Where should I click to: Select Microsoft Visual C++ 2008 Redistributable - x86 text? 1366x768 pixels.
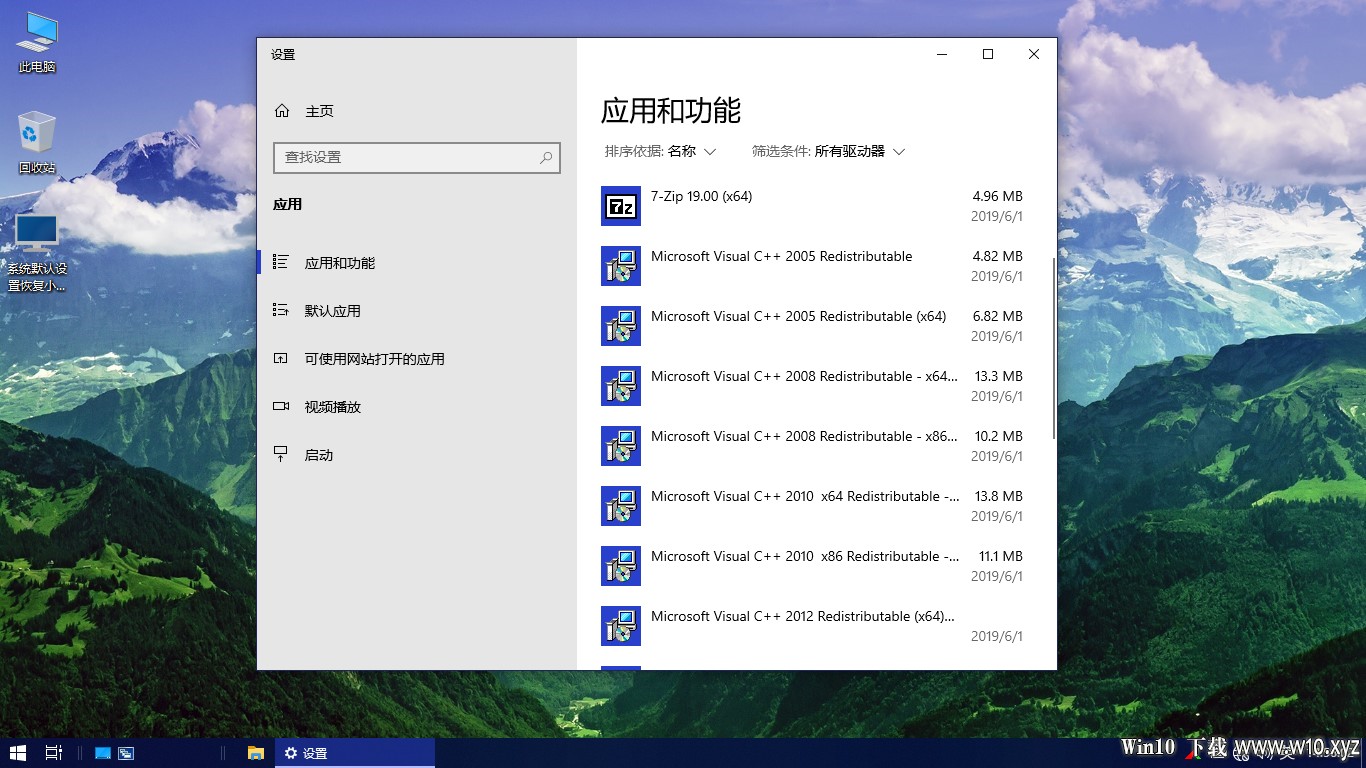click(x=804, y=436)
